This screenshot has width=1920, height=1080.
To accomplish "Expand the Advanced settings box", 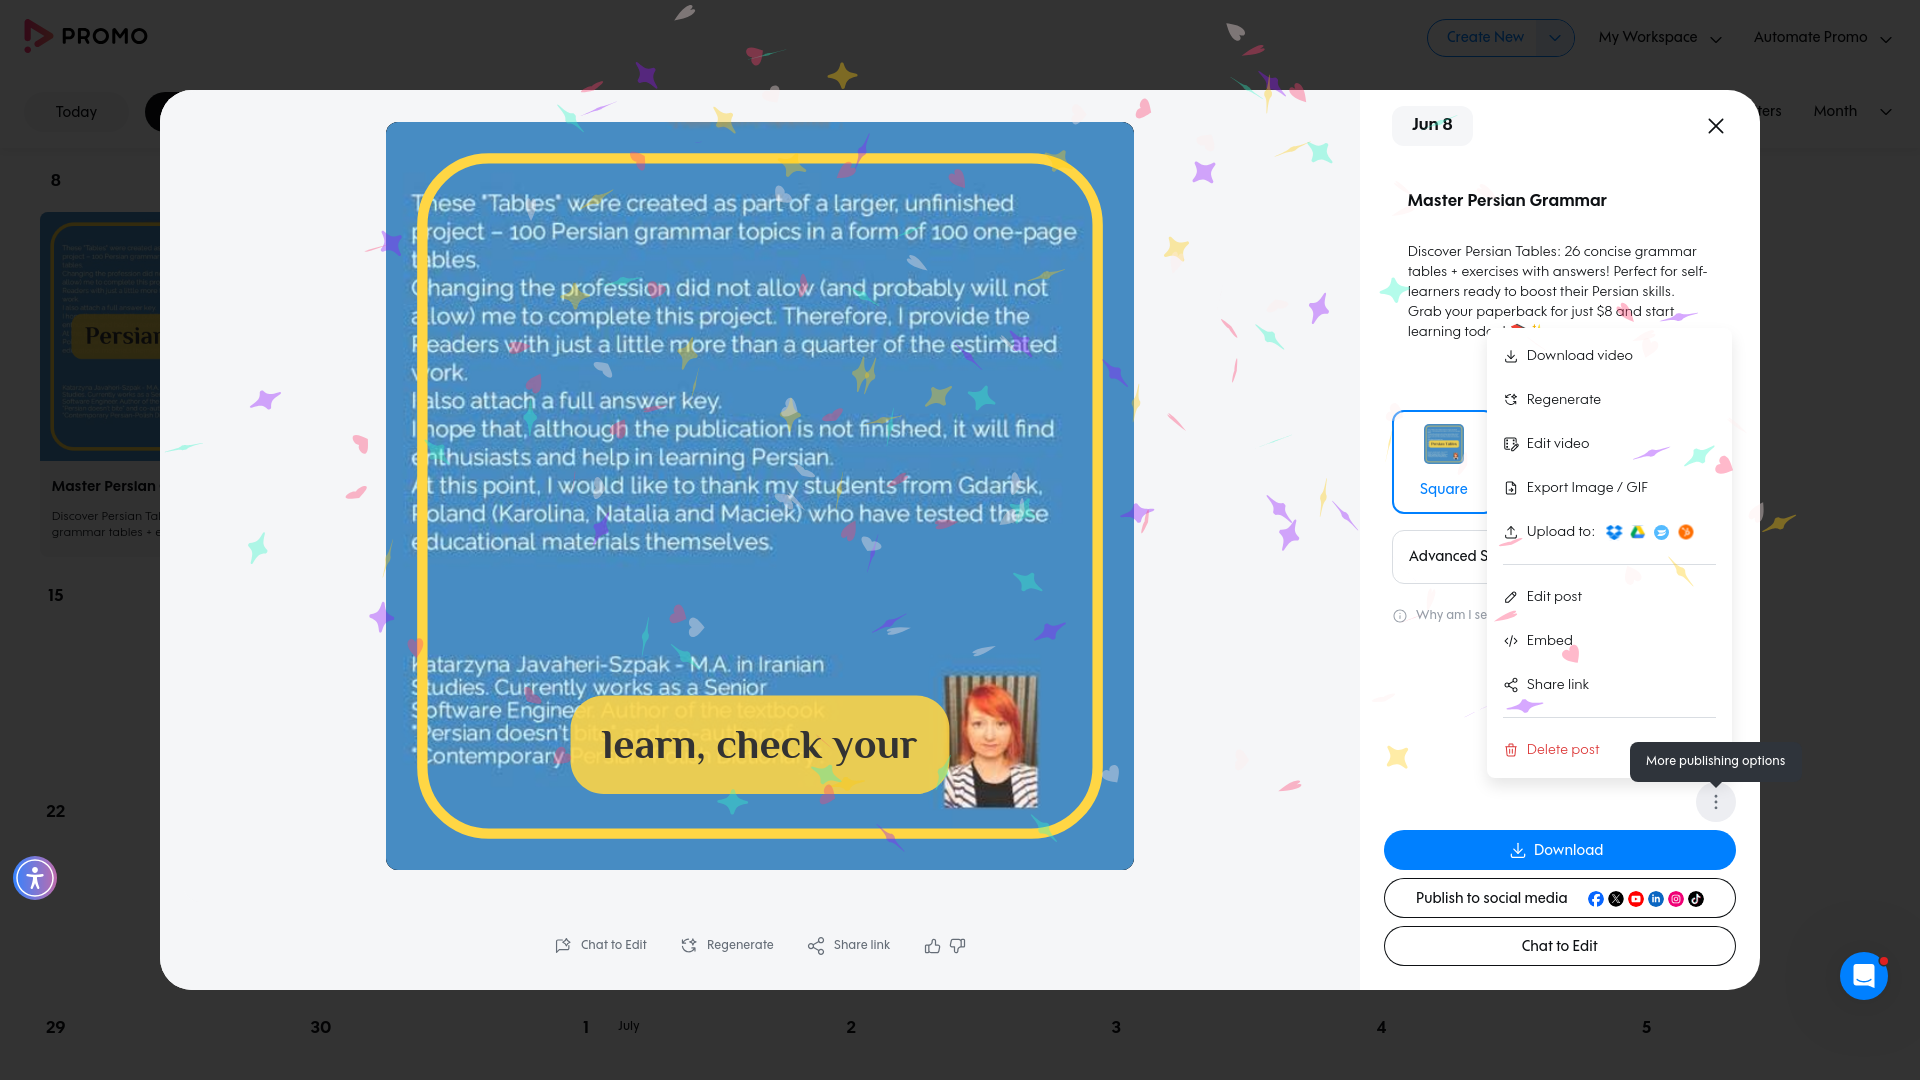I will (x=1440, y=556).
